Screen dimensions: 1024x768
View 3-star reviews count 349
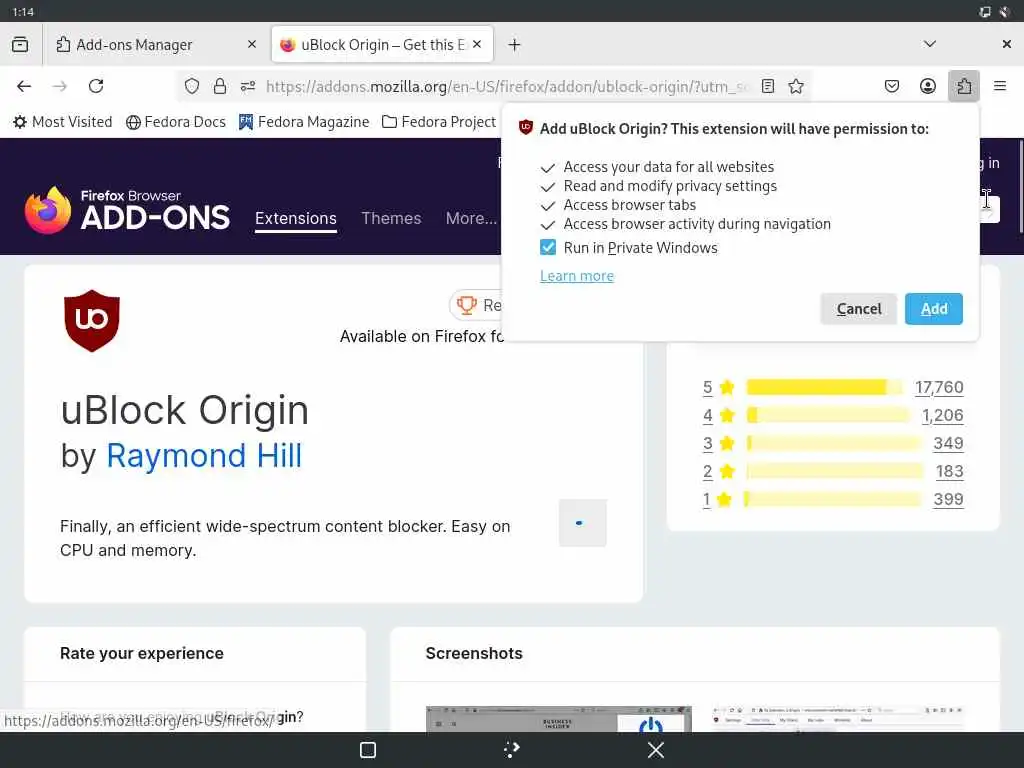(x=948, y=443)
